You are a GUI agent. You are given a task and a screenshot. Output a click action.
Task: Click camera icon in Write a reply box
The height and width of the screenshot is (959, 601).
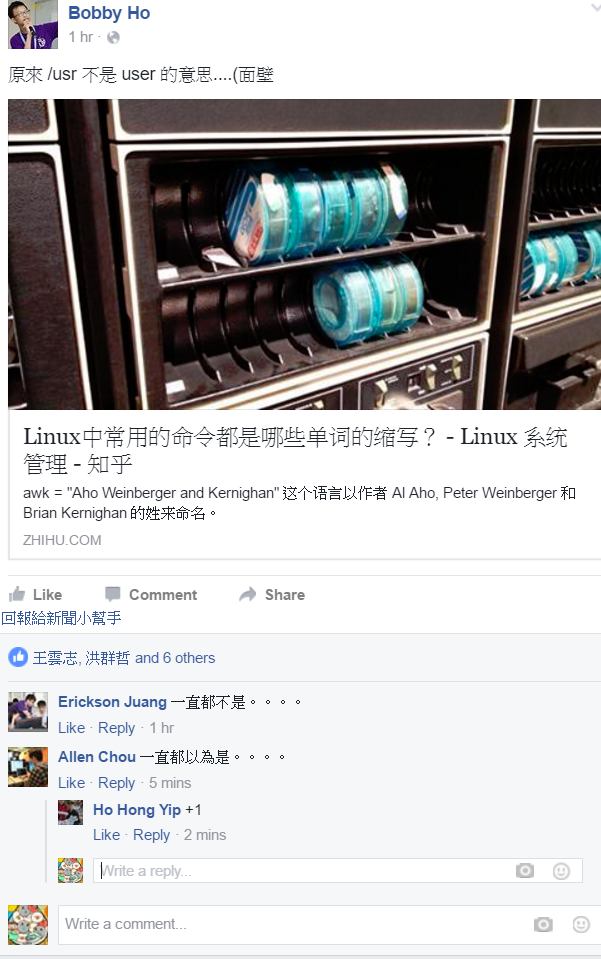(525, 870)
